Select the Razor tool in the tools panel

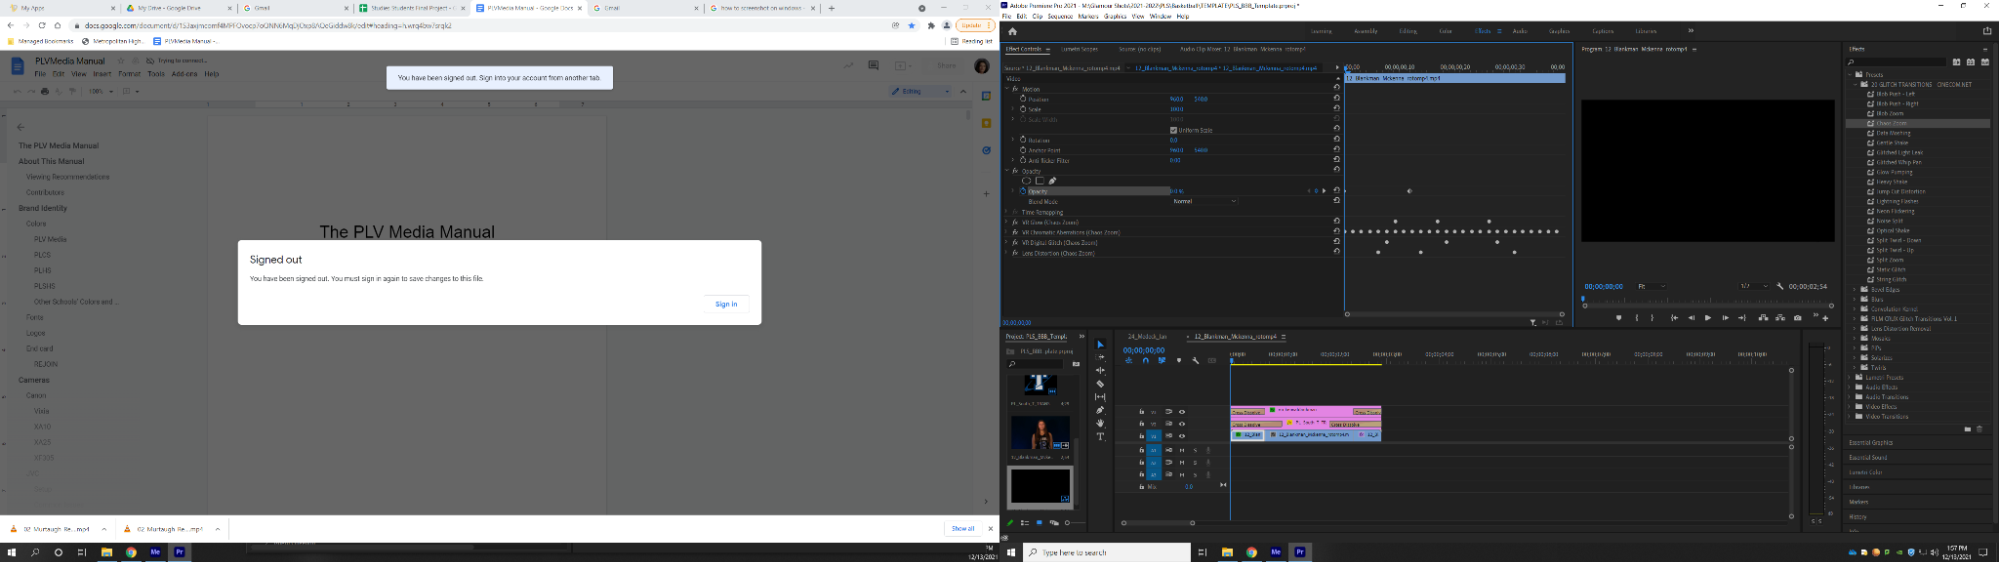1100,384
